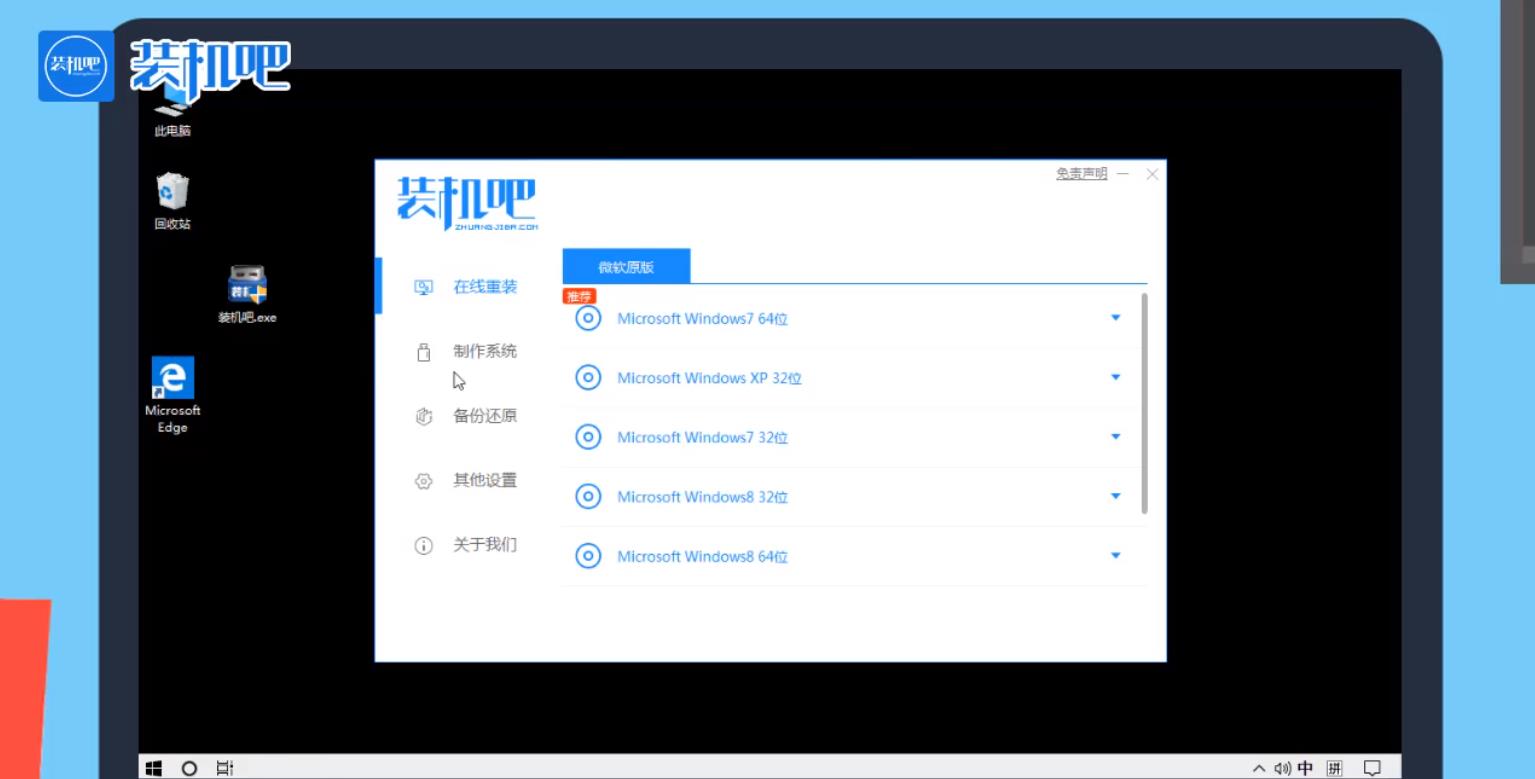1535x779 pixels.
Task: Show hidden tray icons chevron
Action: point(1259,768)
